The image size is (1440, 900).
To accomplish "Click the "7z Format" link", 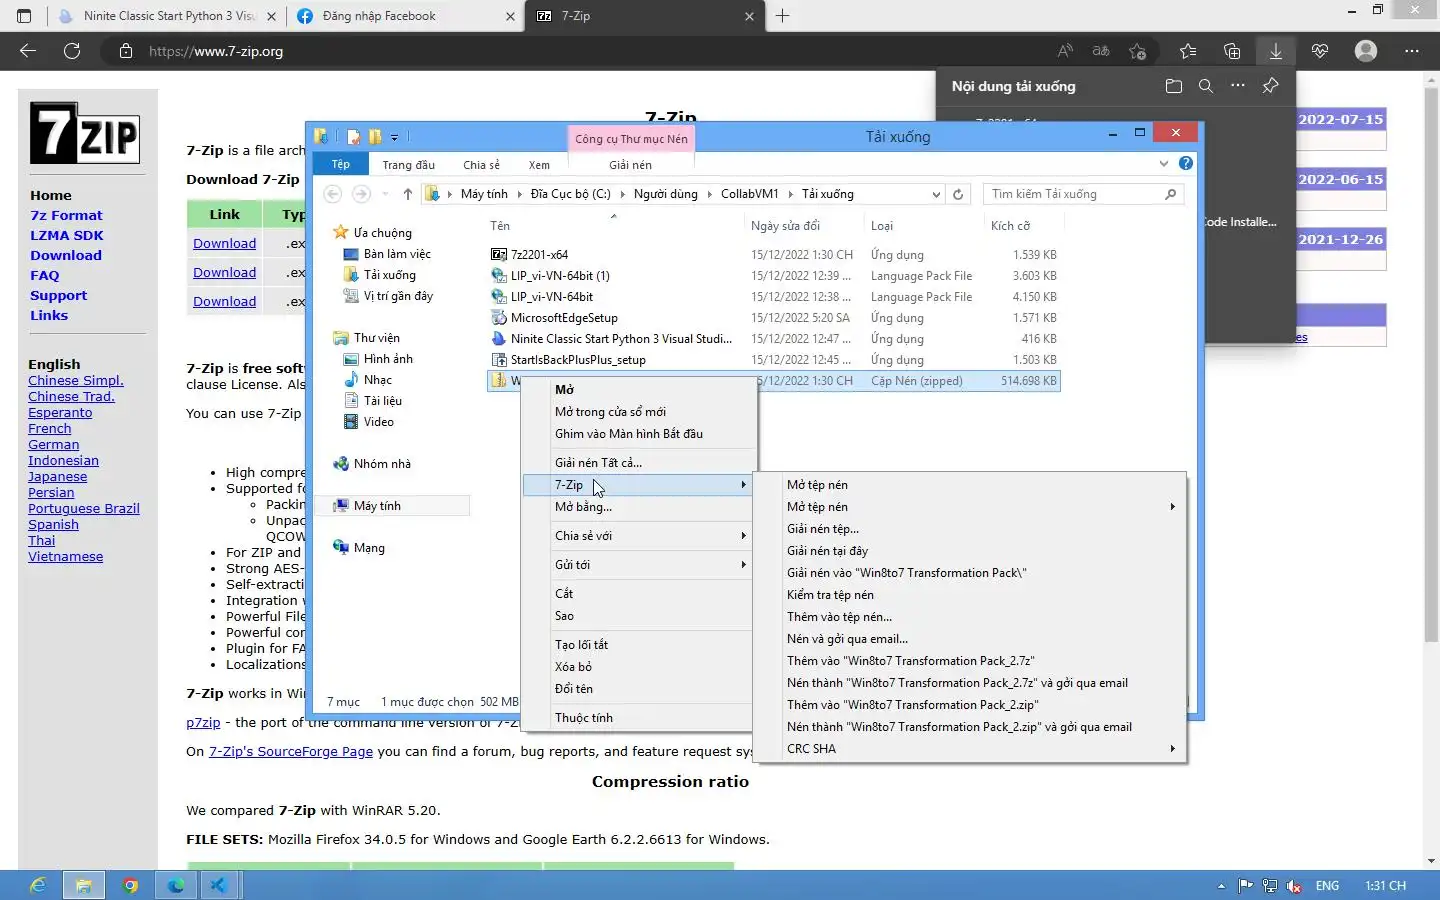I will [66, 215].
